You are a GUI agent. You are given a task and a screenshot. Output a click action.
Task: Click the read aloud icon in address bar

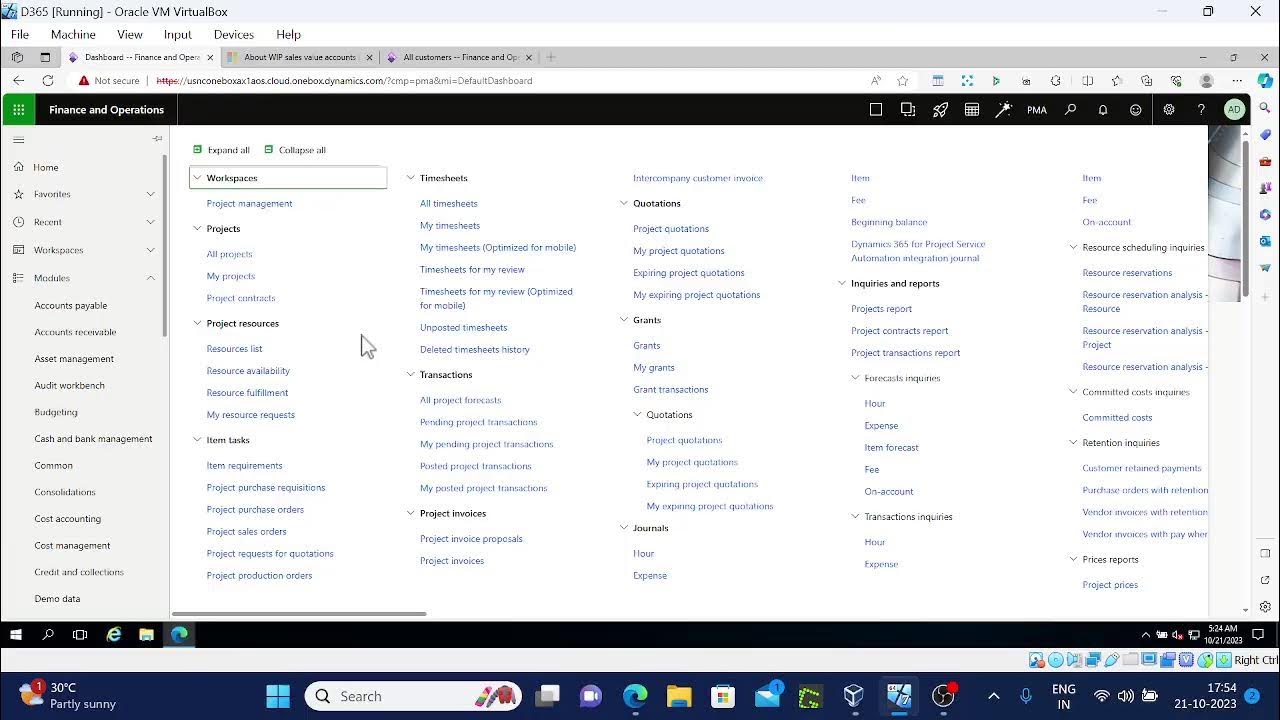pyautogui.click(x=876, y=81)
